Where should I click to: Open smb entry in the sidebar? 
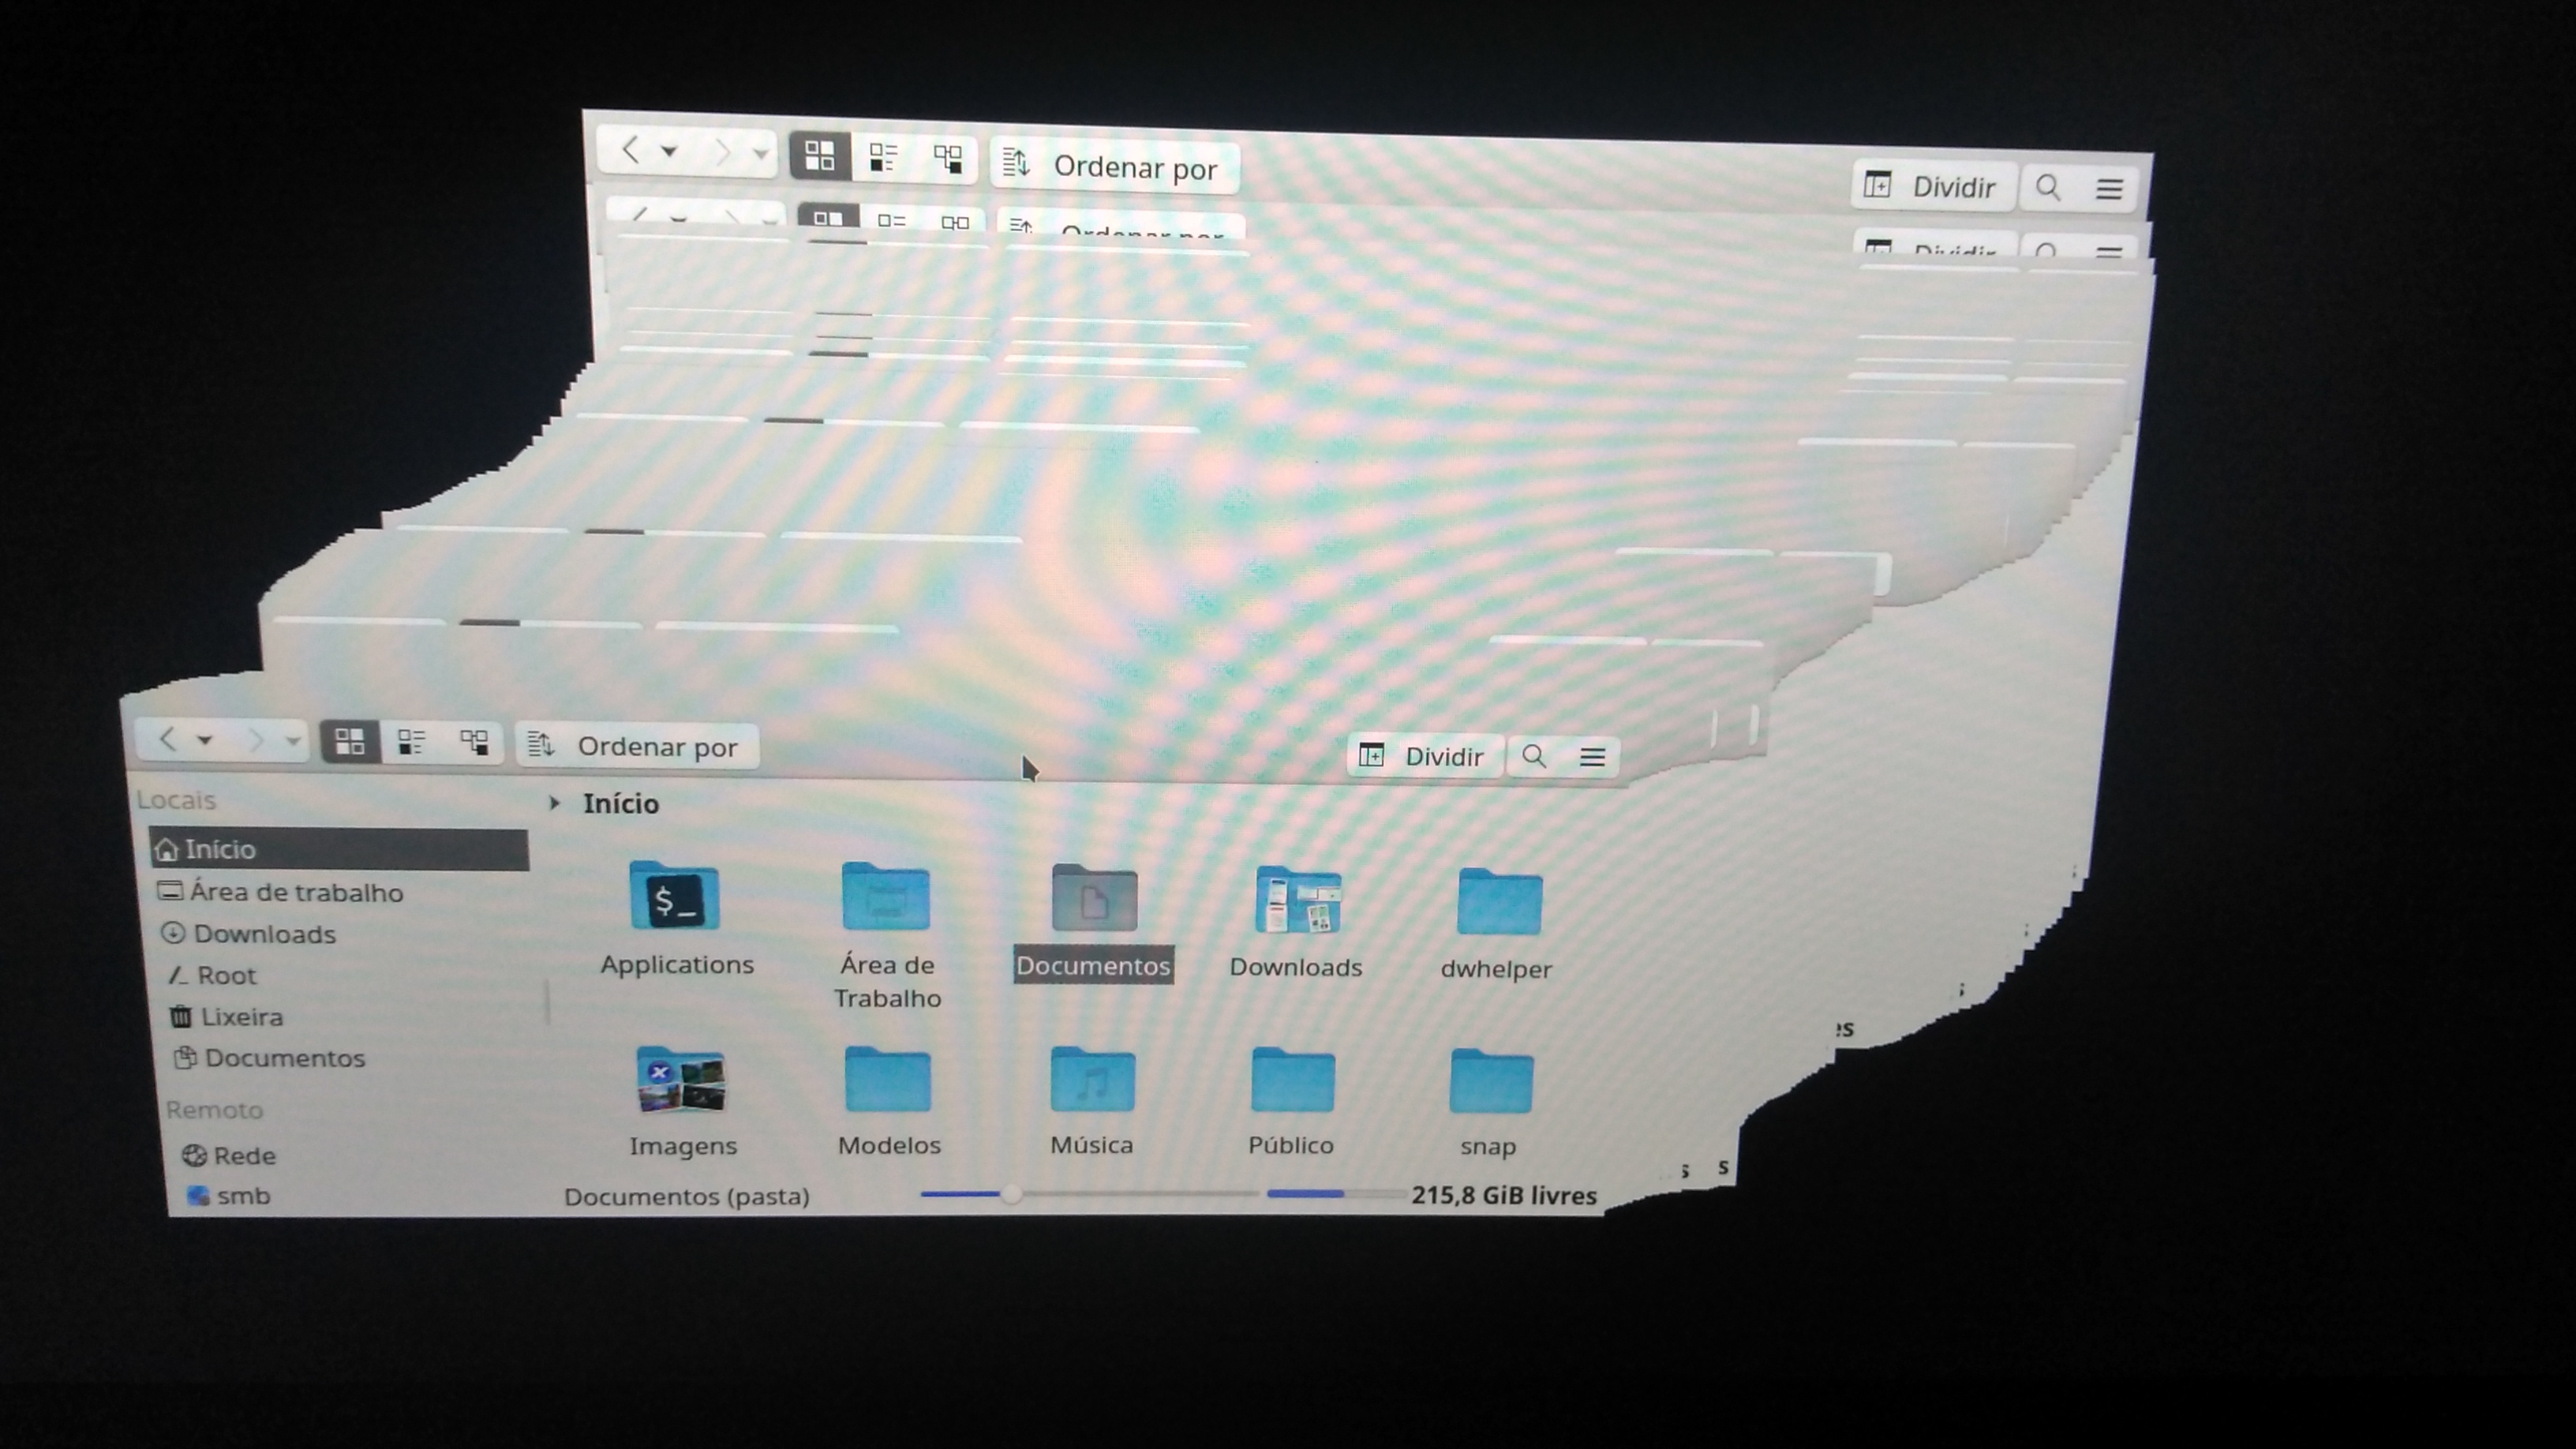tap(229, 1196)
